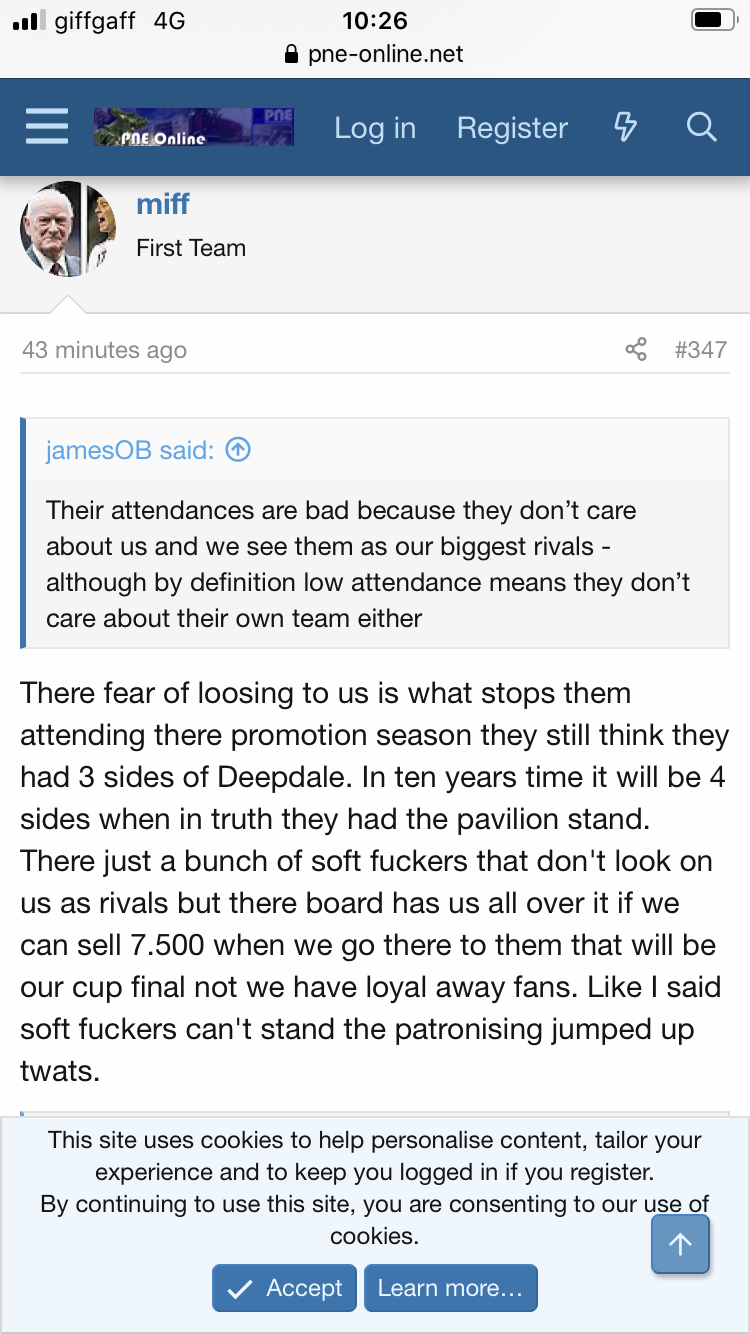
Task: Open the search magnifier icon
Action: click(701, 127)
